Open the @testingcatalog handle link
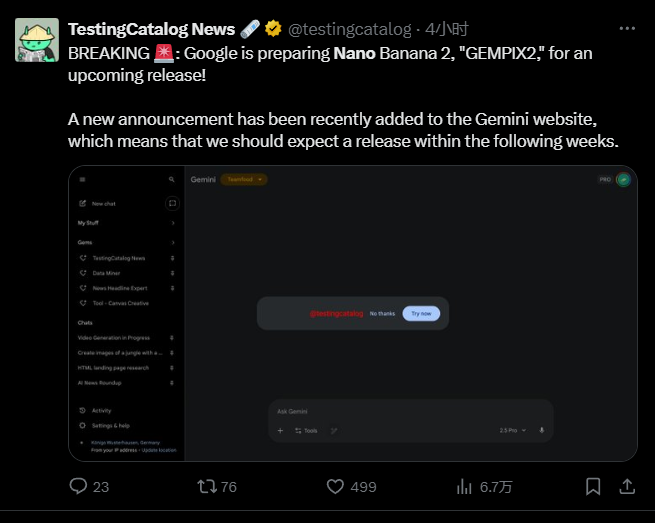The width and height of the screenshot is (655, 523). click(x=350, y=29)
